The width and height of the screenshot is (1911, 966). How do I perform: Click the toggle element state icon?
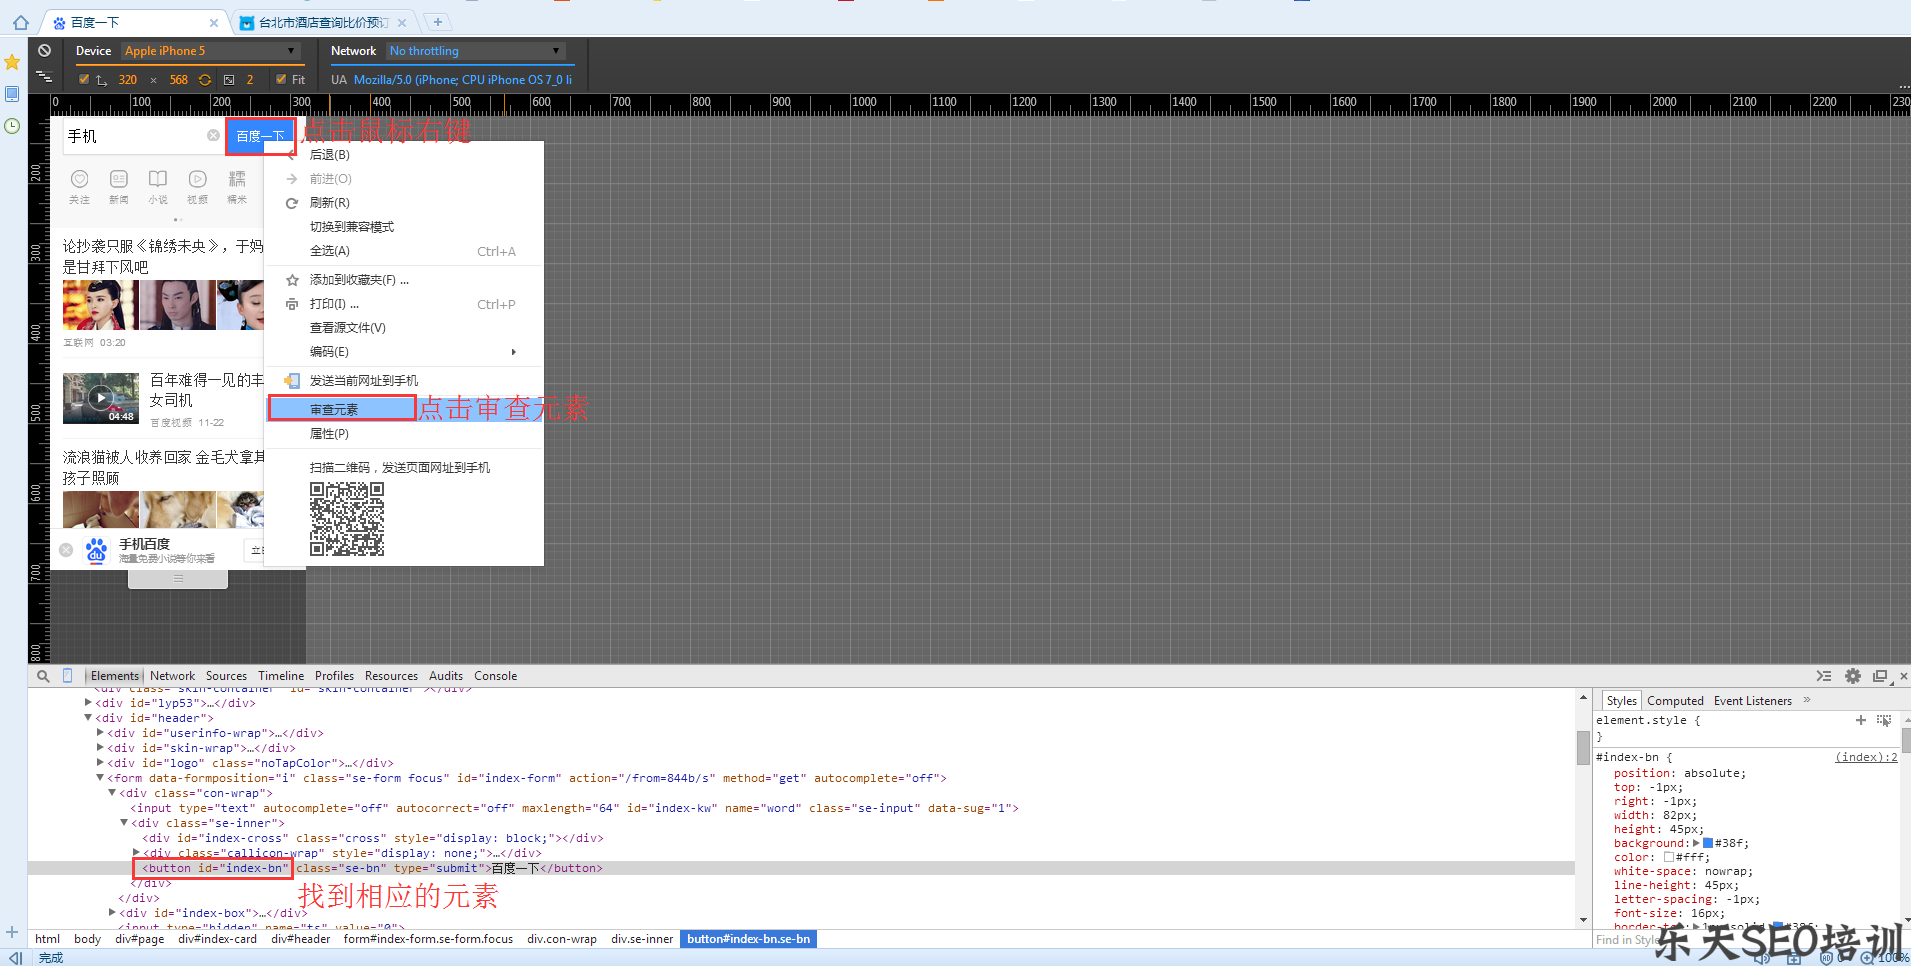tap(1884, 720)
